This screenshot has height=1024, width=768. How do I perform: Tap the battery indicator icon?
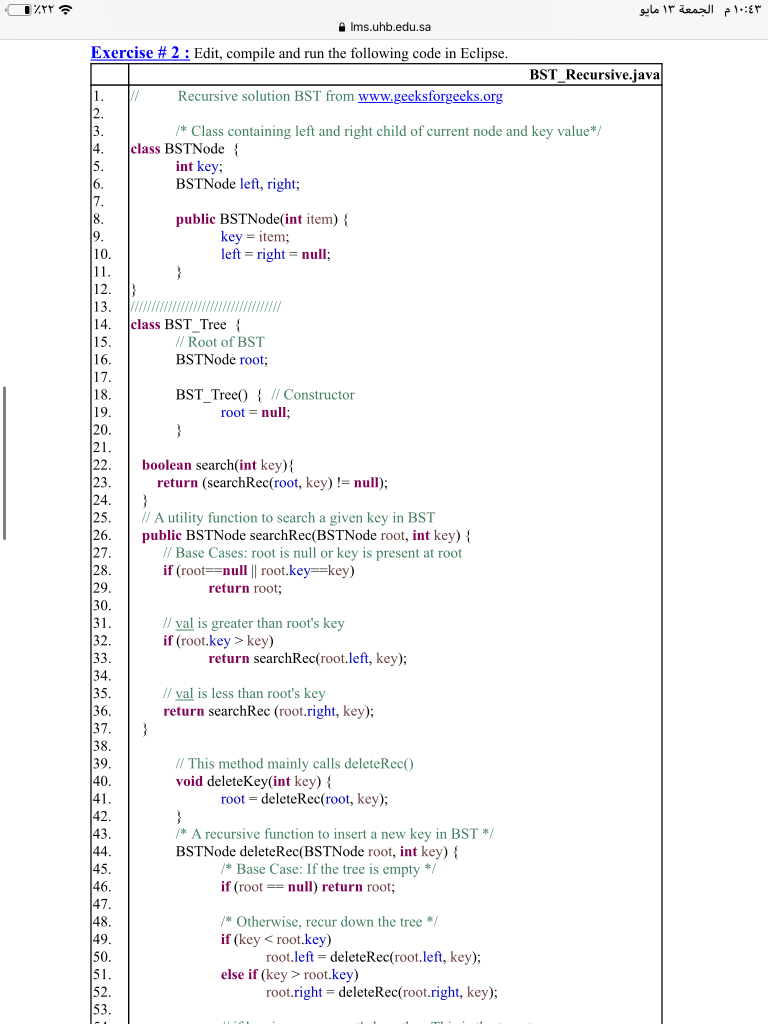coord(19,10)
